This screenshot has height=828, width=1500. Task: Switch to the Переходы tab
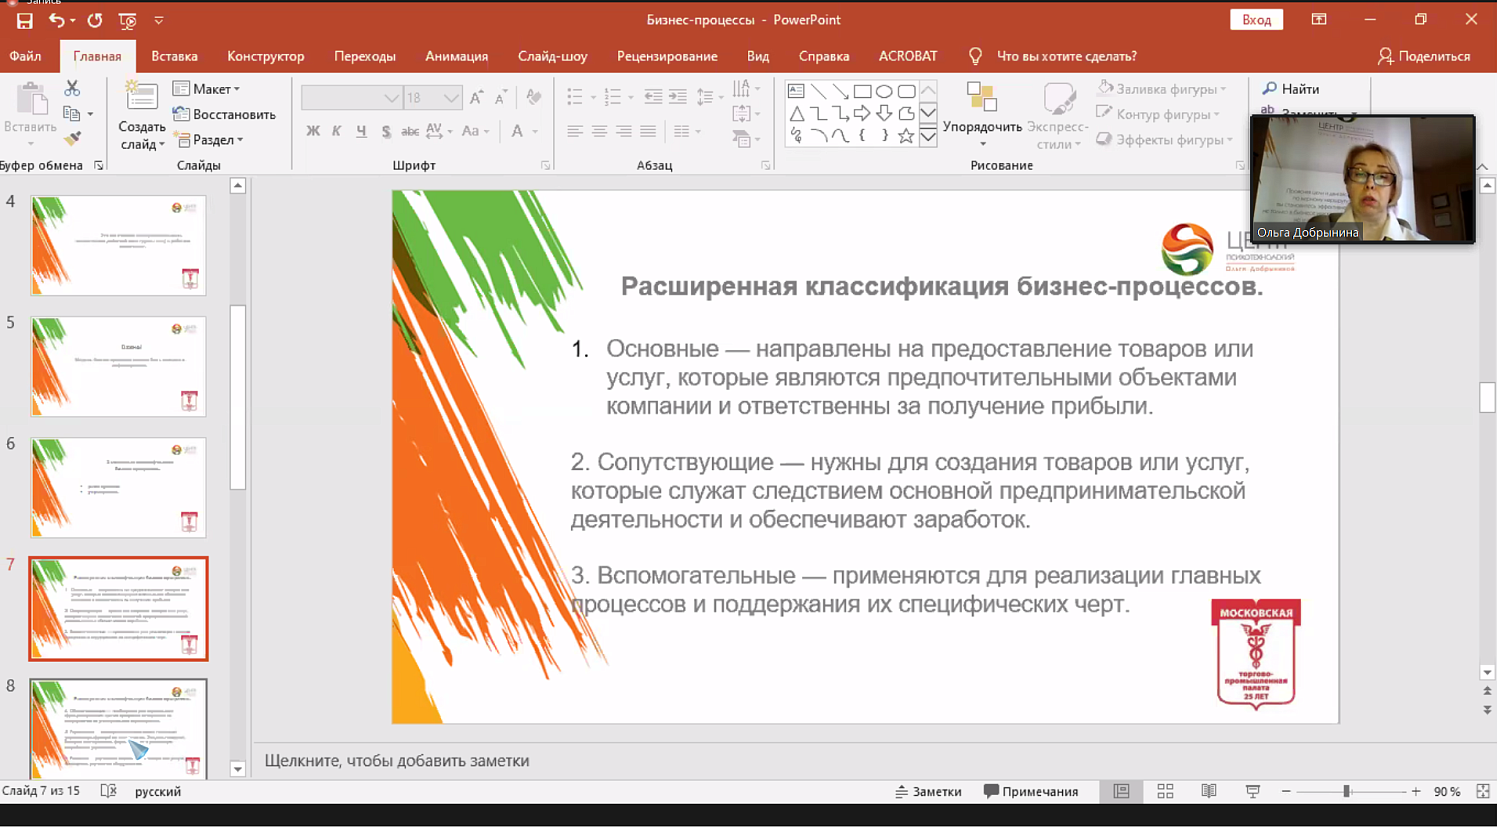pyautogui.click(x=365, y=56)
